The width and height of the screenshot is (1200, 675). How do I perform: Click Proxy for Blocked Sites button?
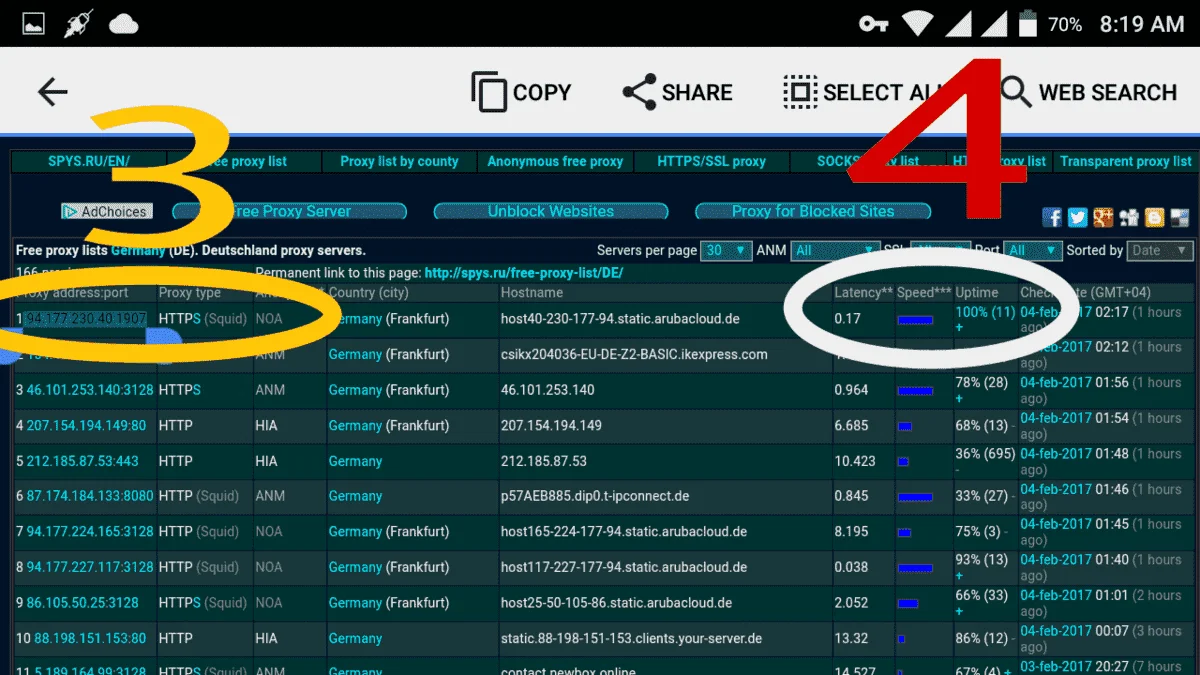pyautogui.click(x=813, y=211)
